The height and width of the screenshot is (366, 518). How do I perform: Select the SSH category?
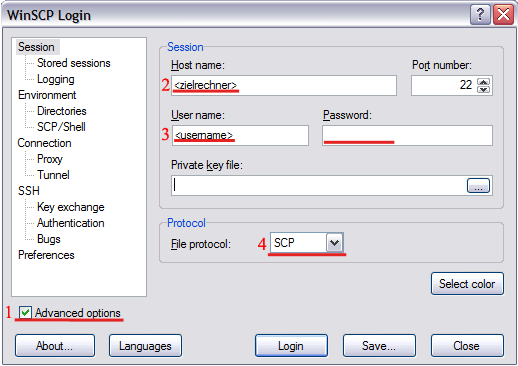click(x=29, y=191)
